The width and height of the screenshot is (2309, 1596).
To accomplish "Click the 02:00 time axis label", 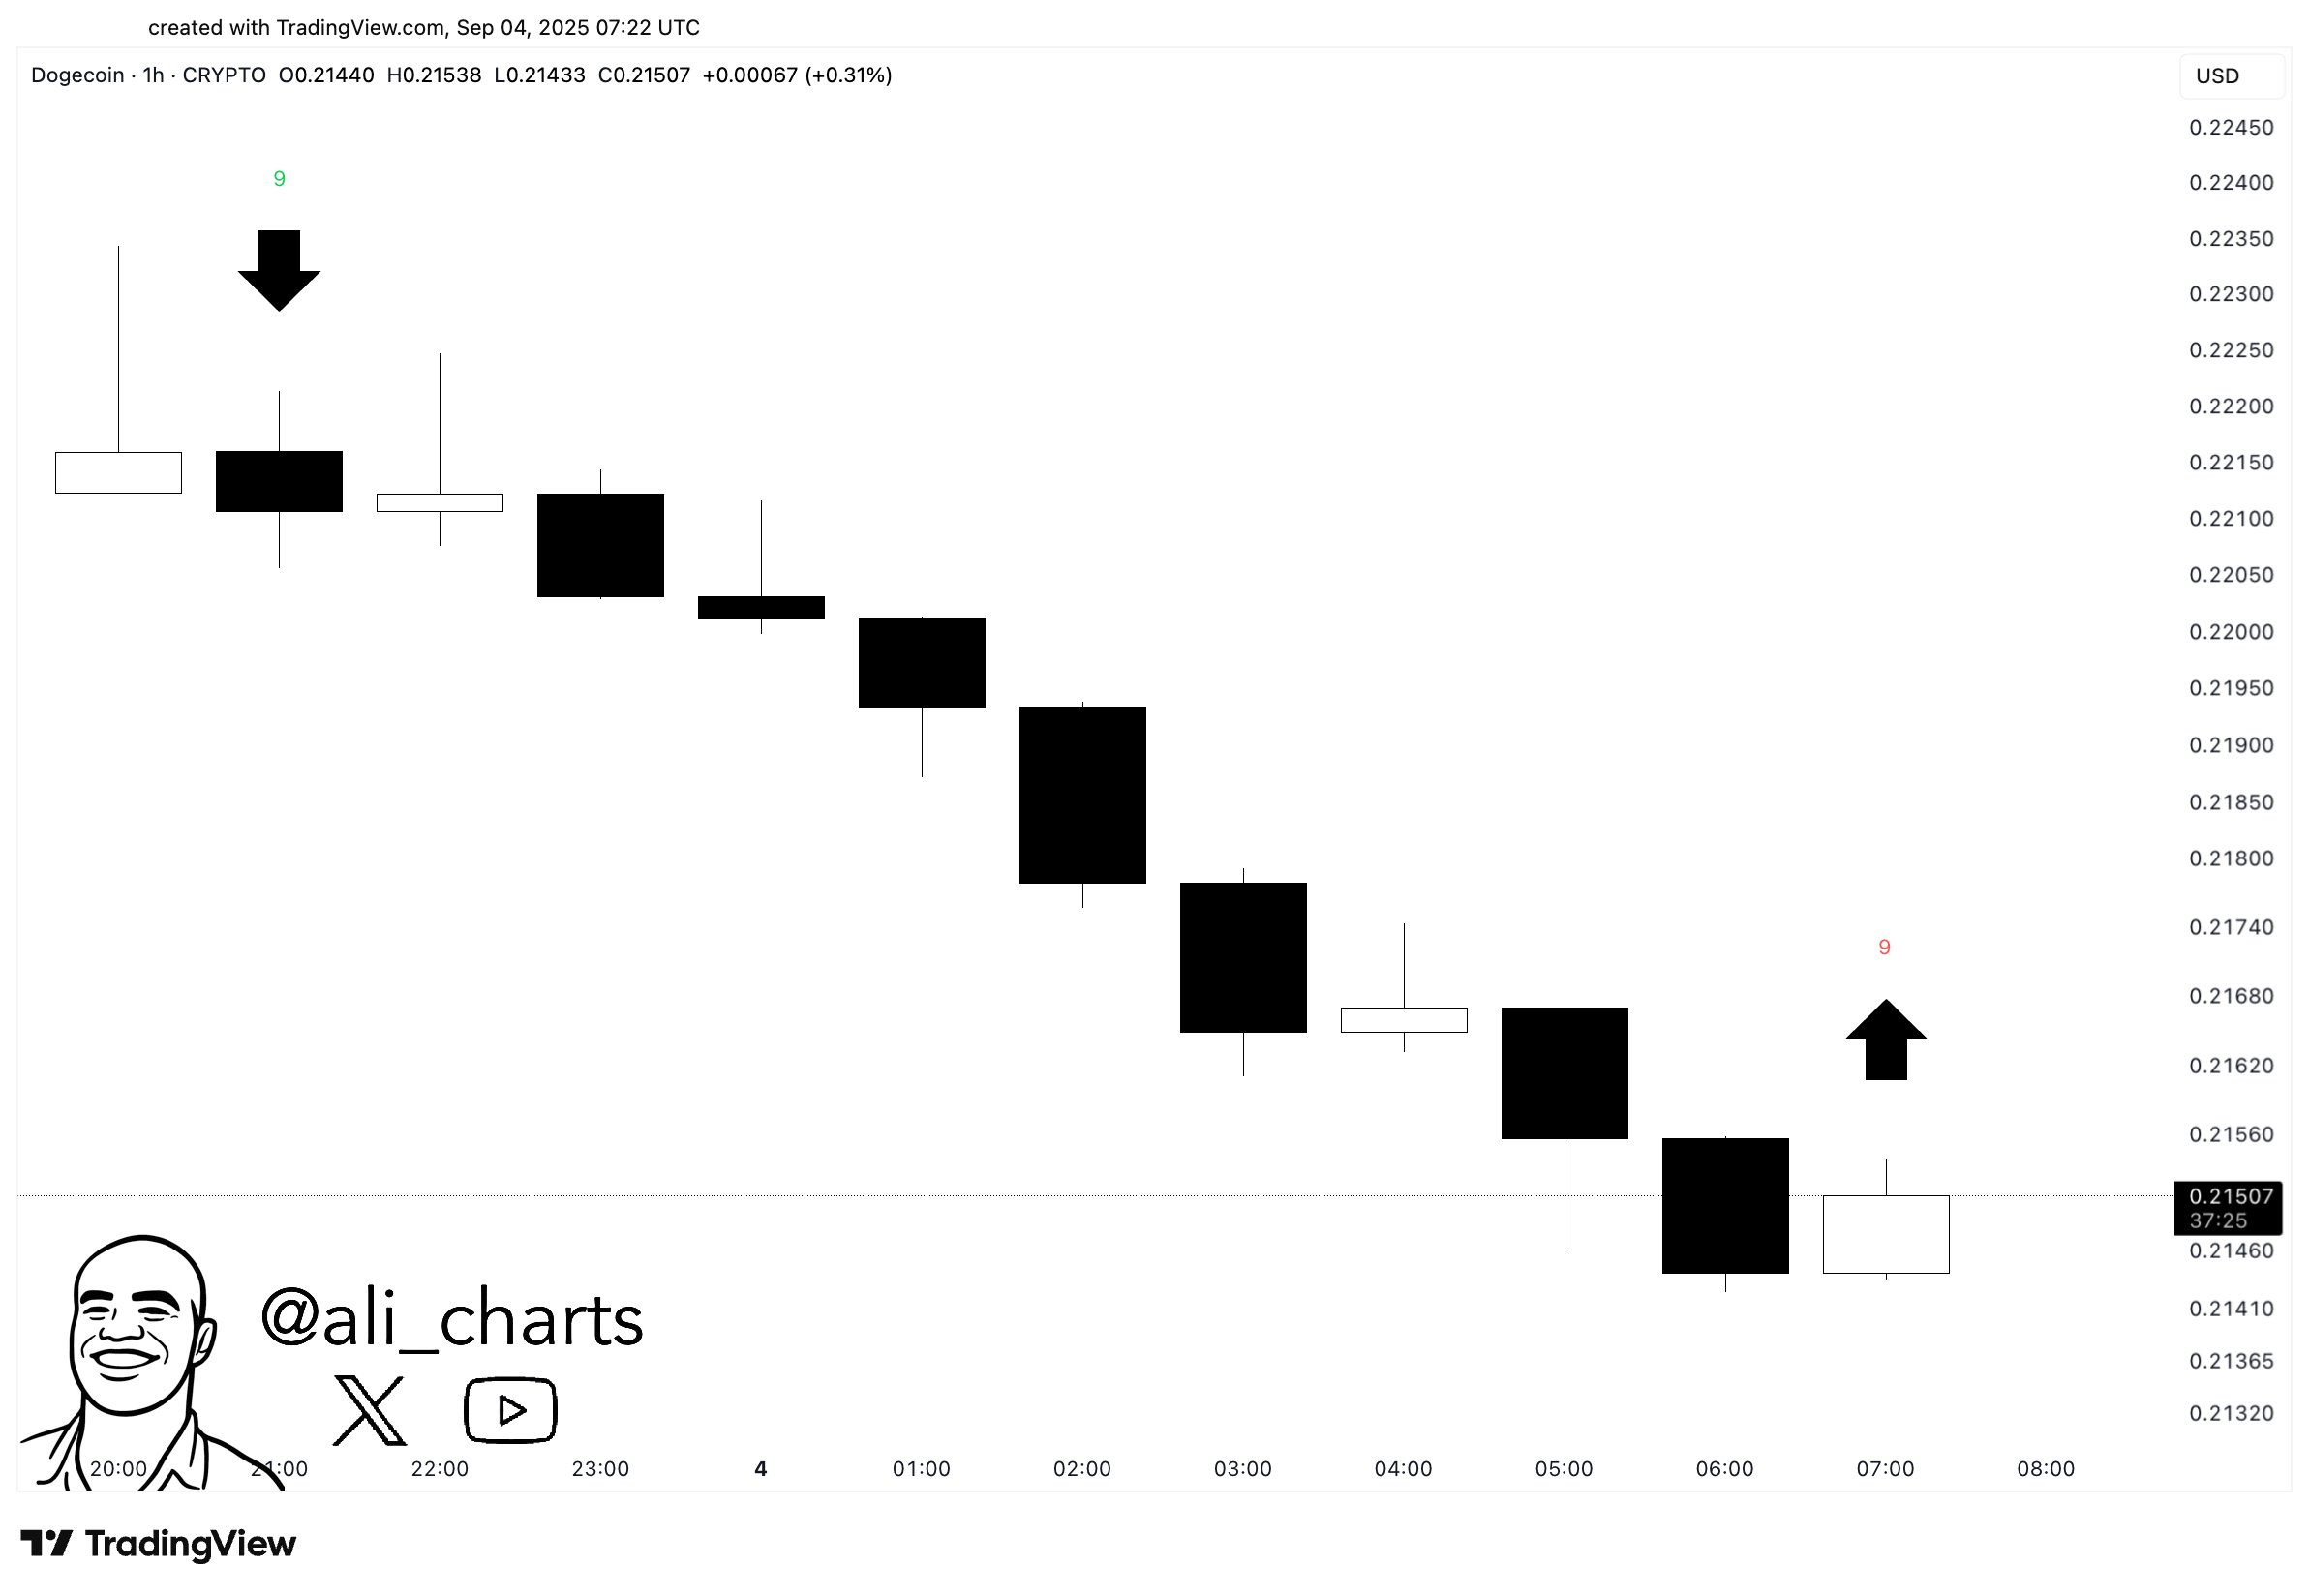I will point(1082,1469).
